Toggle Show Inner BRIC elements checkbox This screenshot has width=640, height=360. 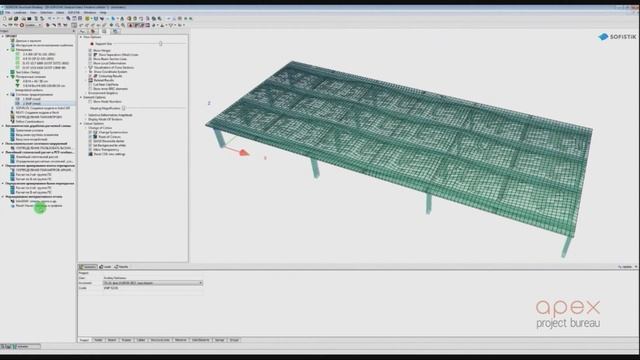tap(90, 89)
